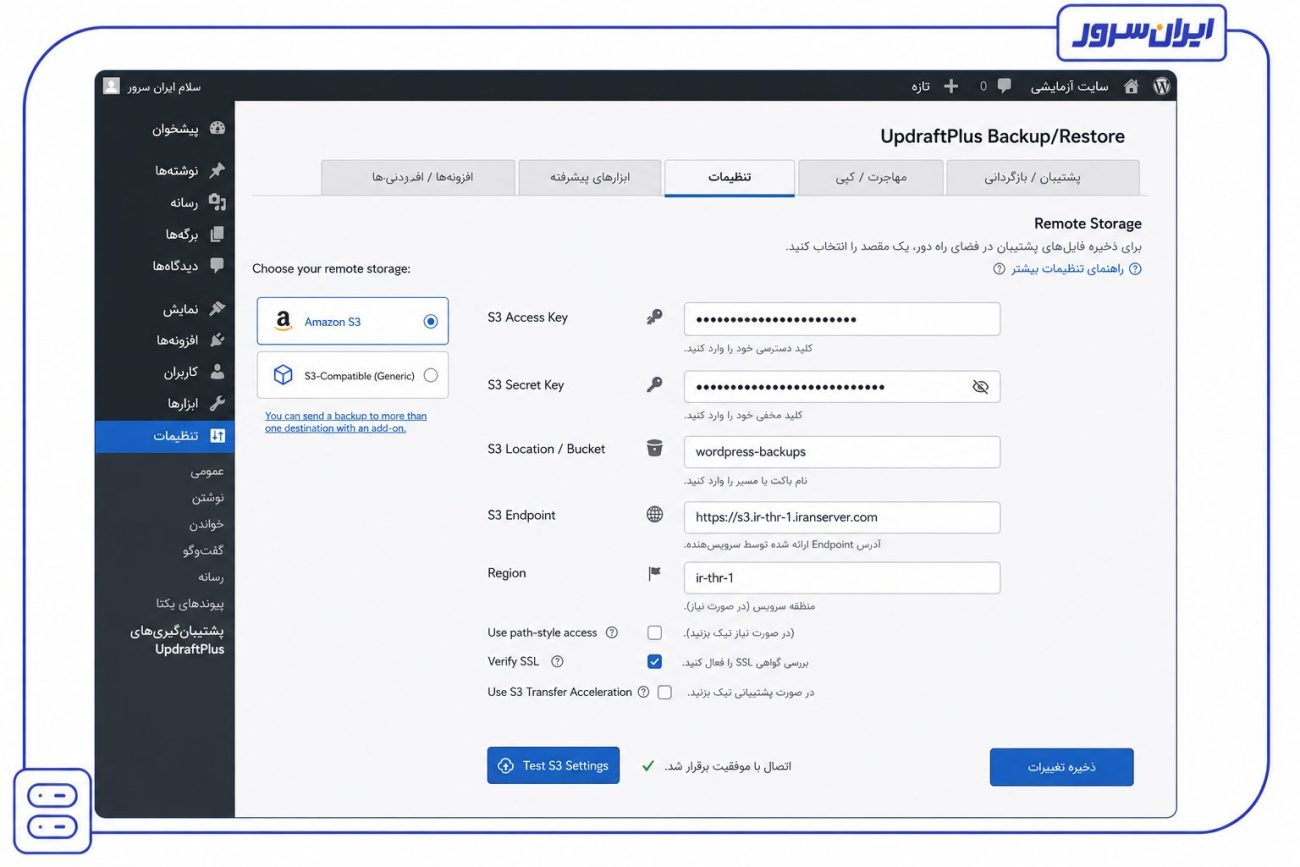Open the site home icon in admin bar

pyautogui.click(x=1131, y=87)
